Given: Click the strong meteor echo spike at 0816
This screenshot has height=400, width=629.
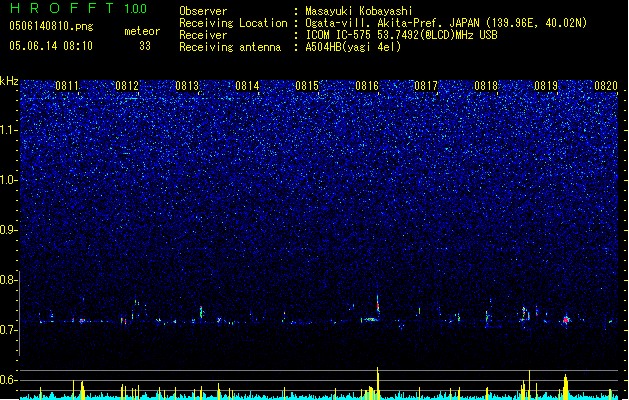Looking at the screenshot, I should (x=377, y=305).
